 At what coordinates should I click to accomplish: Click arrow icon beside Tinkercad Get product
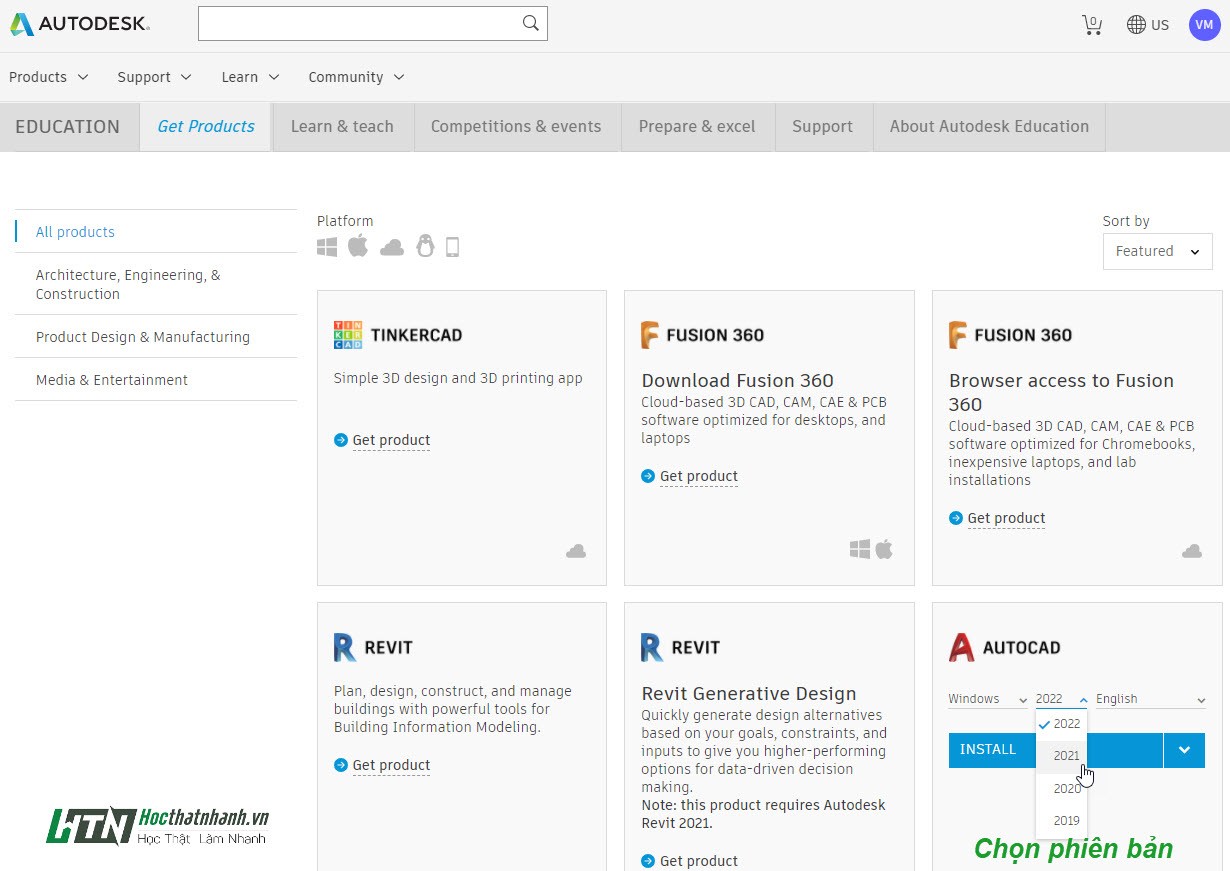point(341,440)
